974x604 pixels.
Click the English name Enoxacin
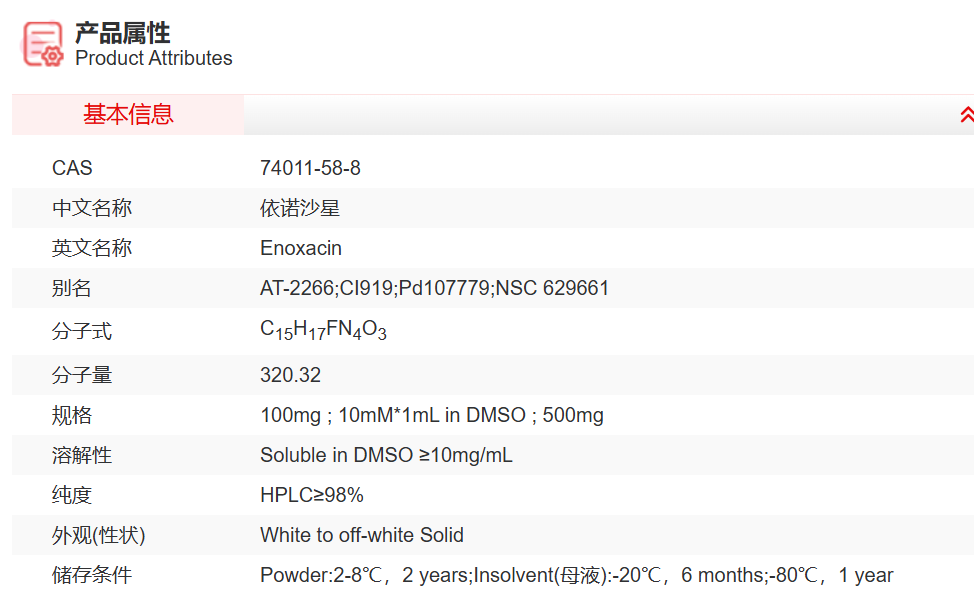tap(301, 248)
